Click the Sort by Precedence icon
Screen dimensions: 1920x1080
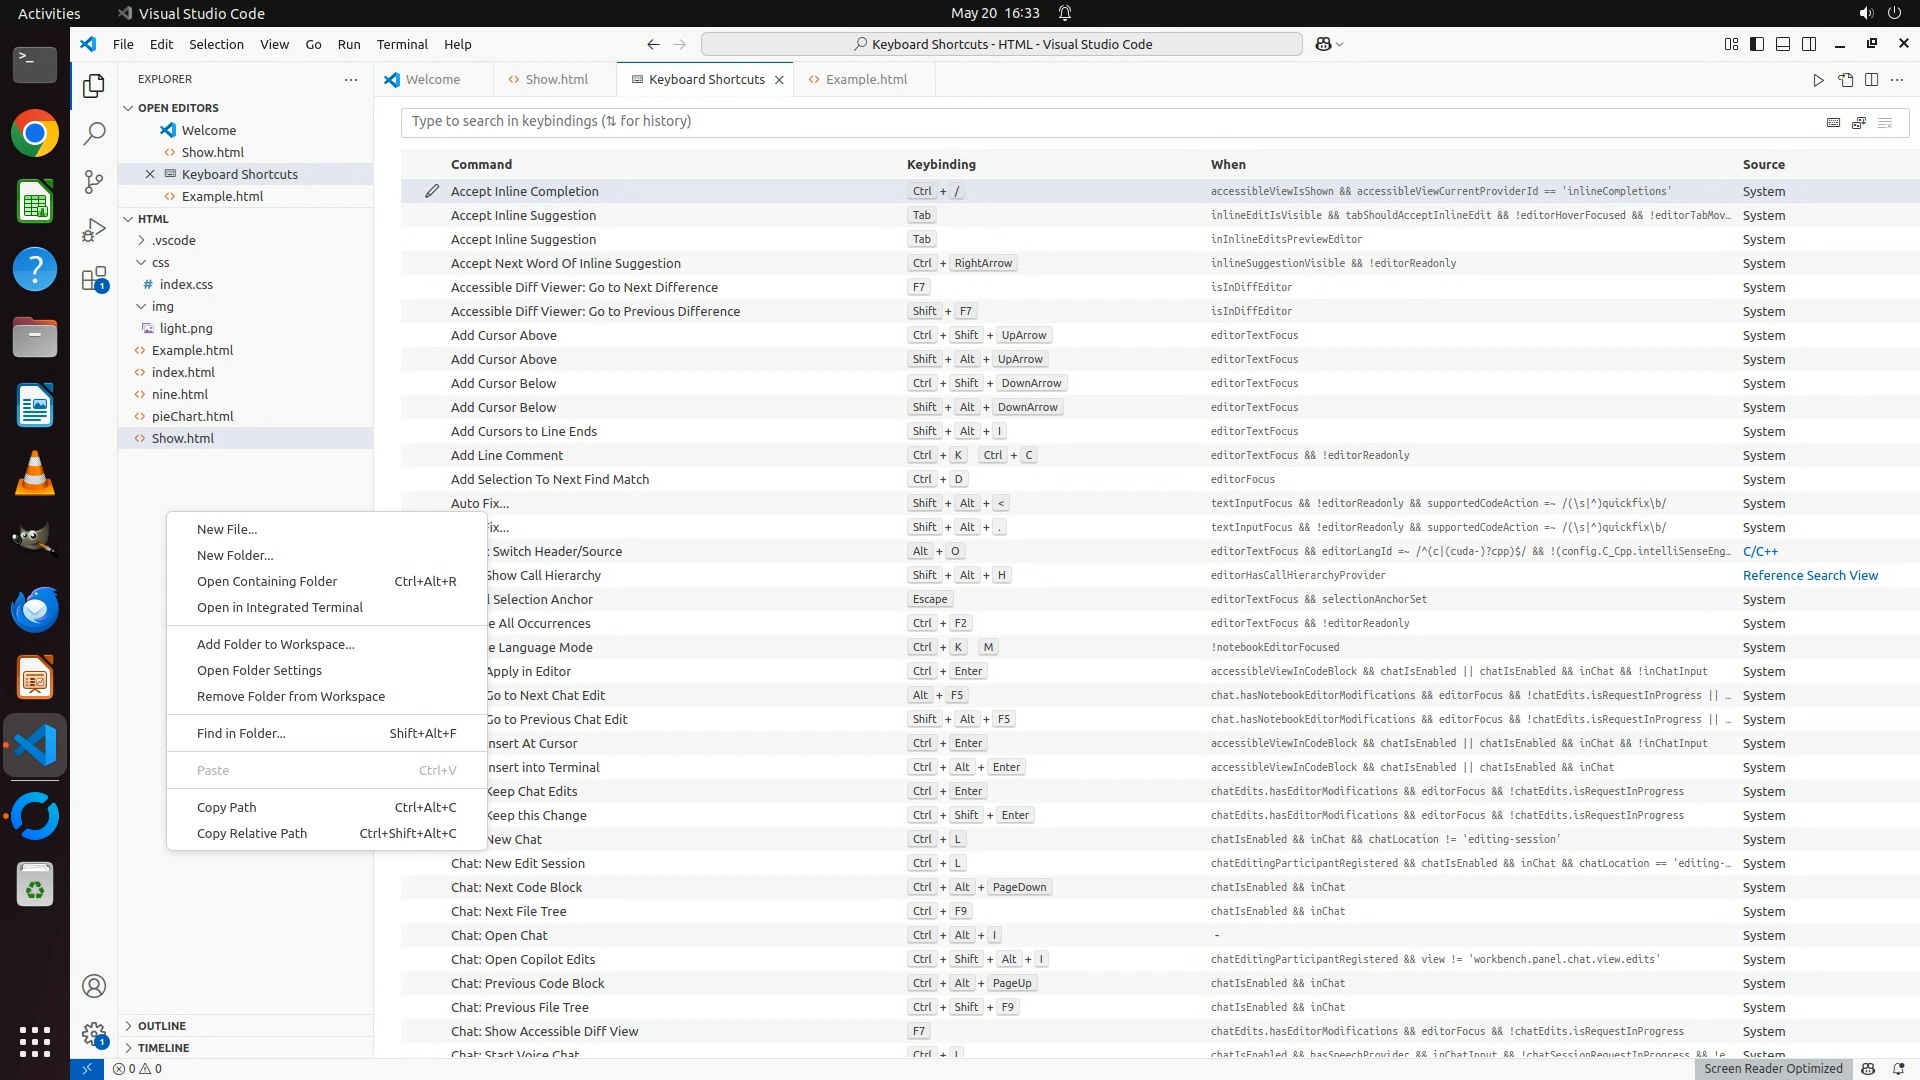pos(1859,122)
